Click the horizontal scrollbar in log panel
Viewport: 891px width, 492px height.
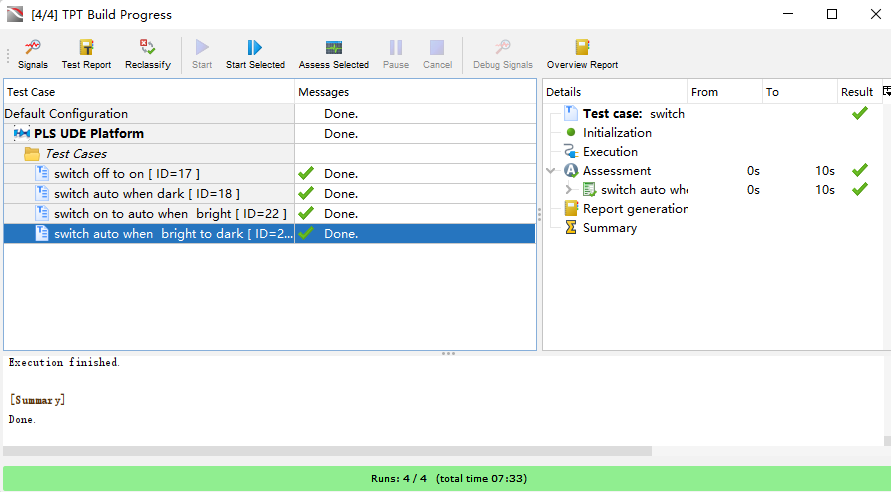coord(326,451)
